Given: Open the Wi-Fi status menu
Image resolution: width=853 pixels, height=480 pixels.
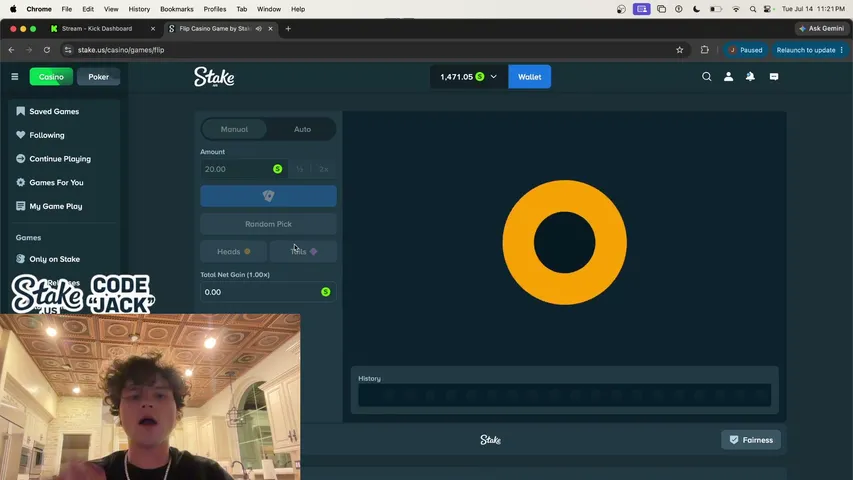Looking at the screenshot, I should 735,9.
